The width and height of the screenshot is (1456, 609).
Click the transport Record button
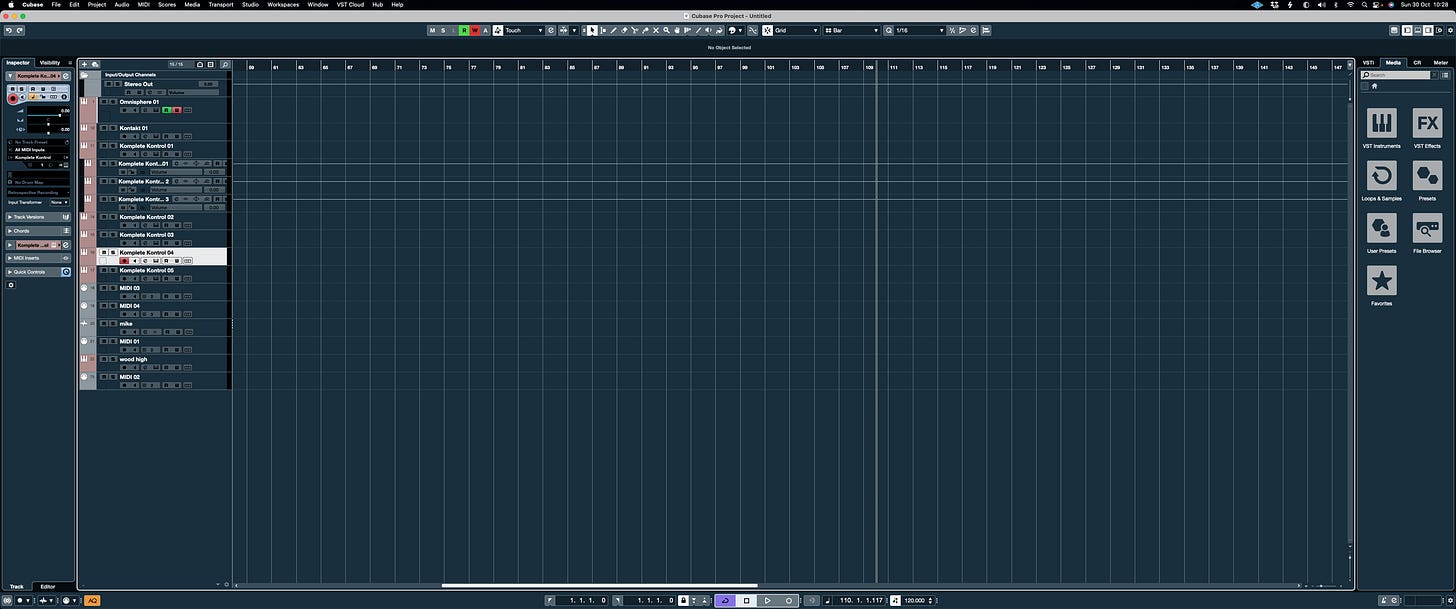[789, 600]
